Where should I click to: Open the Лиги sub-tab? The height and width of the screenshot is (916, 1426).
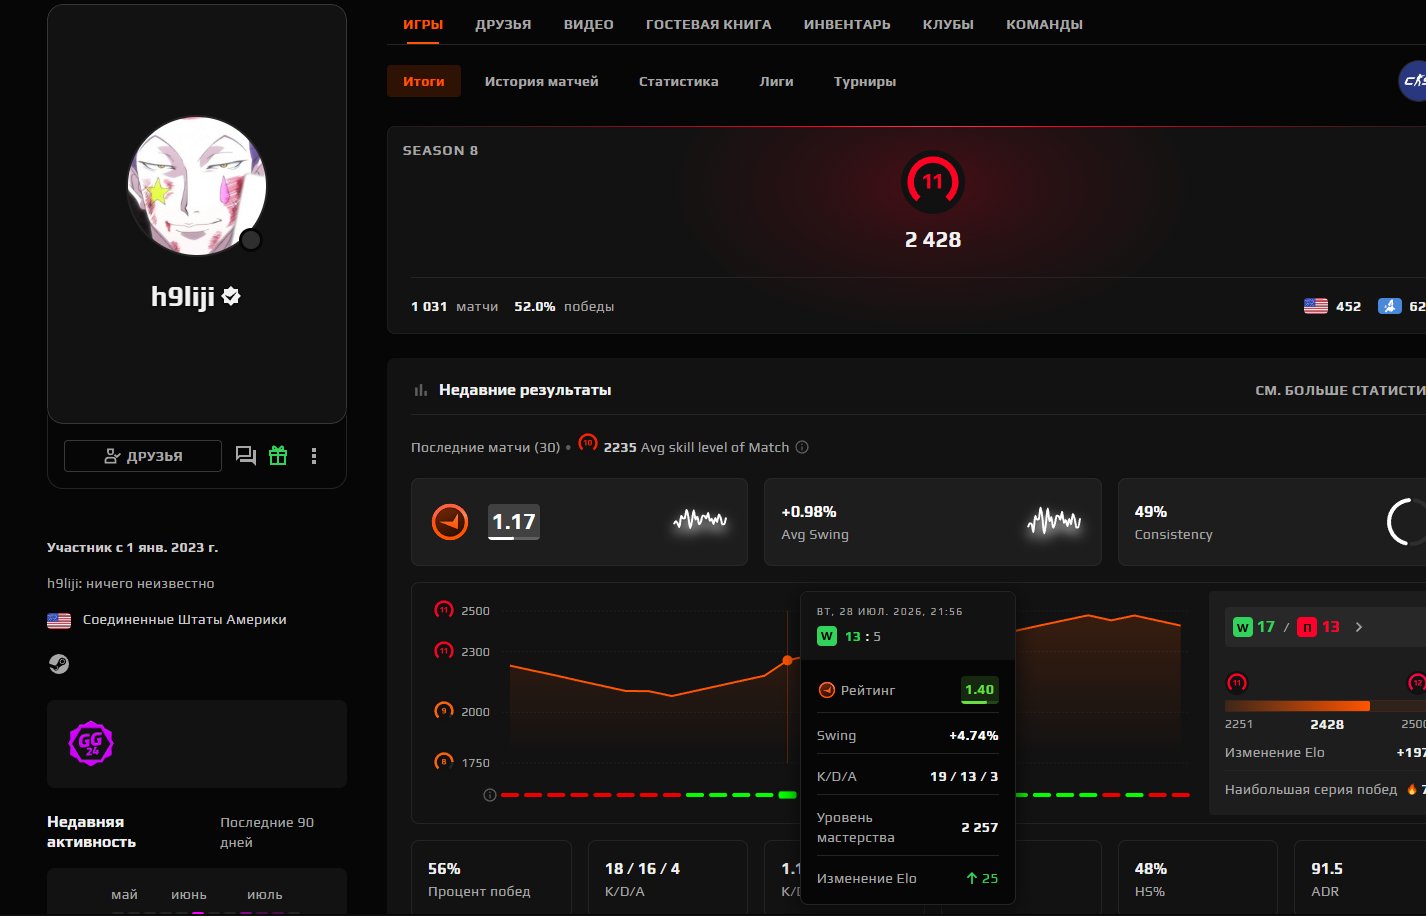(x=776, y=81)
